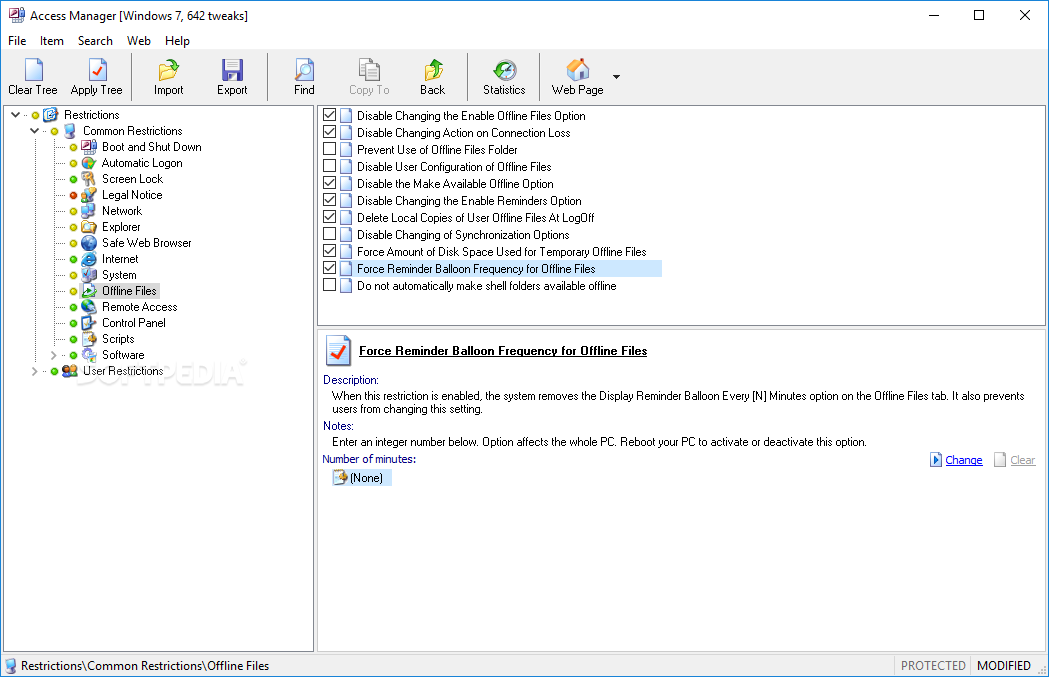The height and width of the screenshot is (677, 1049).
Task: Select the Control Panel tree icon
Action: coord(89,323)
